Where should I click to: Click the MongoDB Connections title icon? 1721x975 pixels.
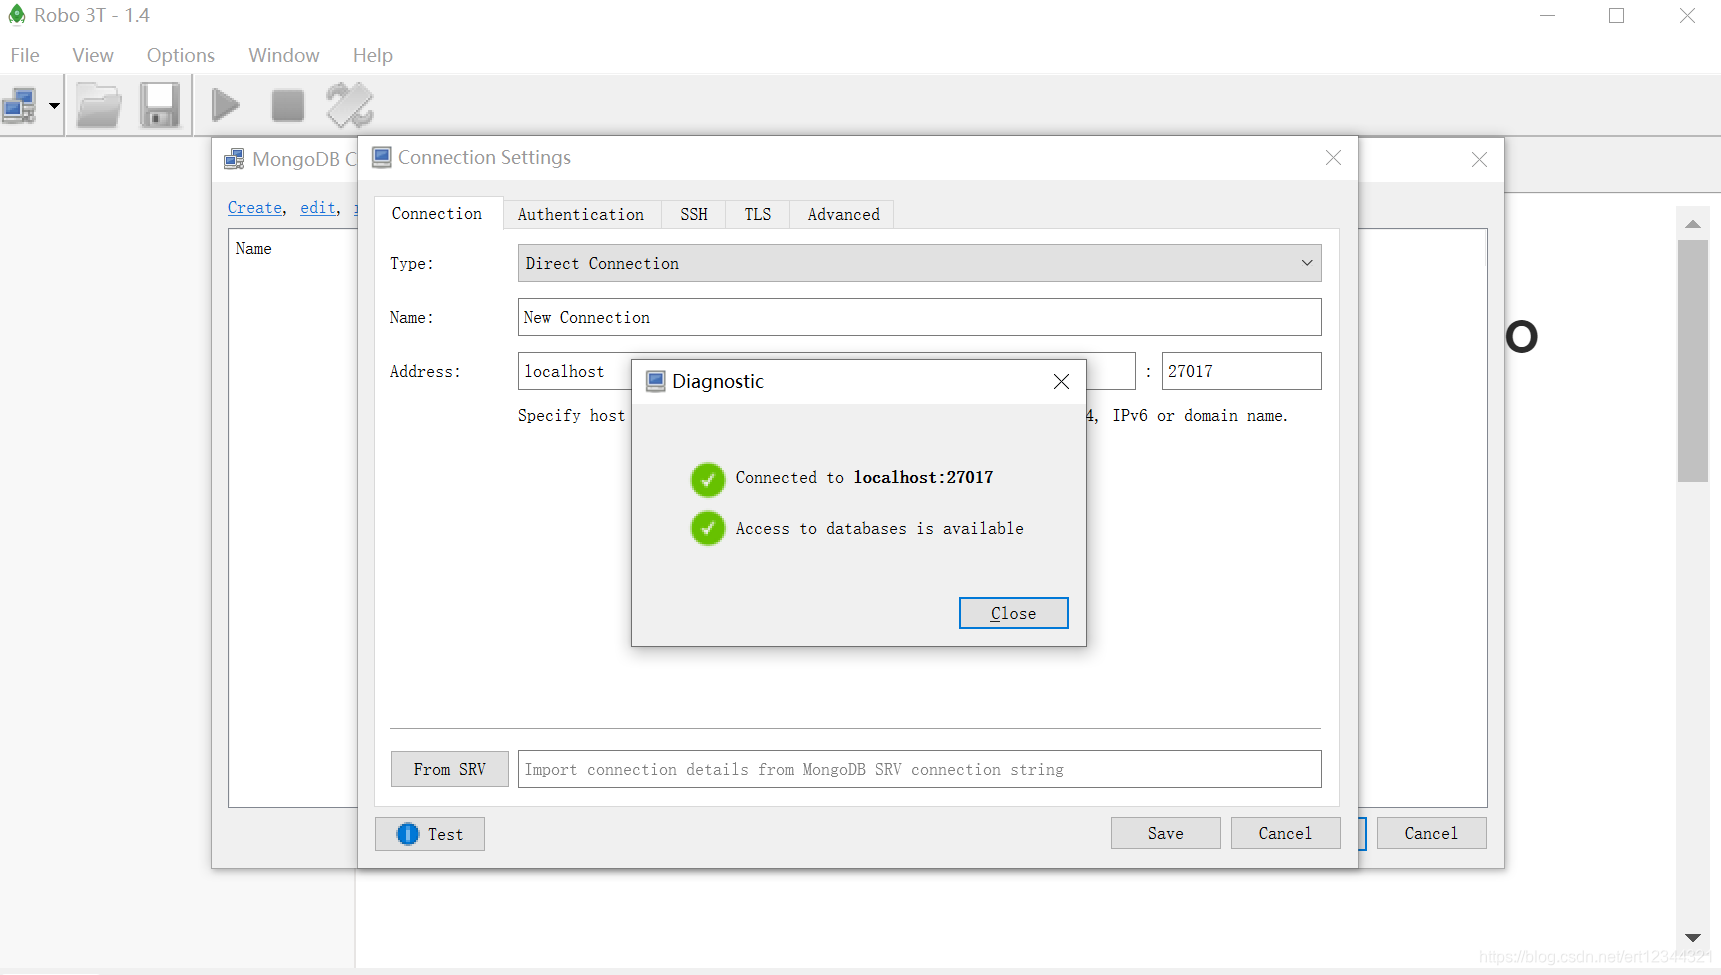[x=234, y=159]
